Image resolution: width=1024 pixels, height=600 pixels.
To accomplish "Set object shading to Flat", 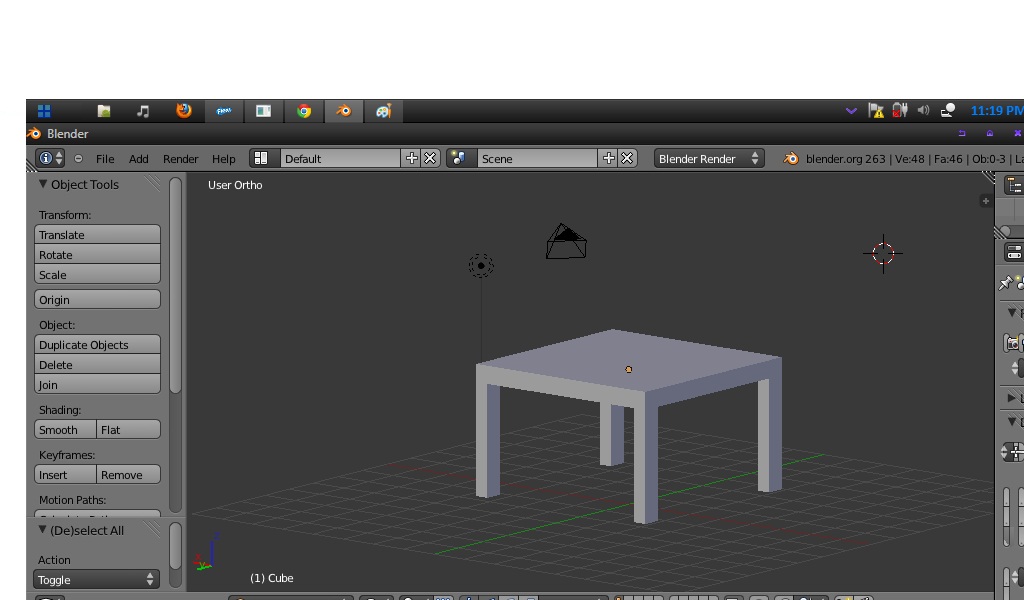I will click(x=128, y=429).
